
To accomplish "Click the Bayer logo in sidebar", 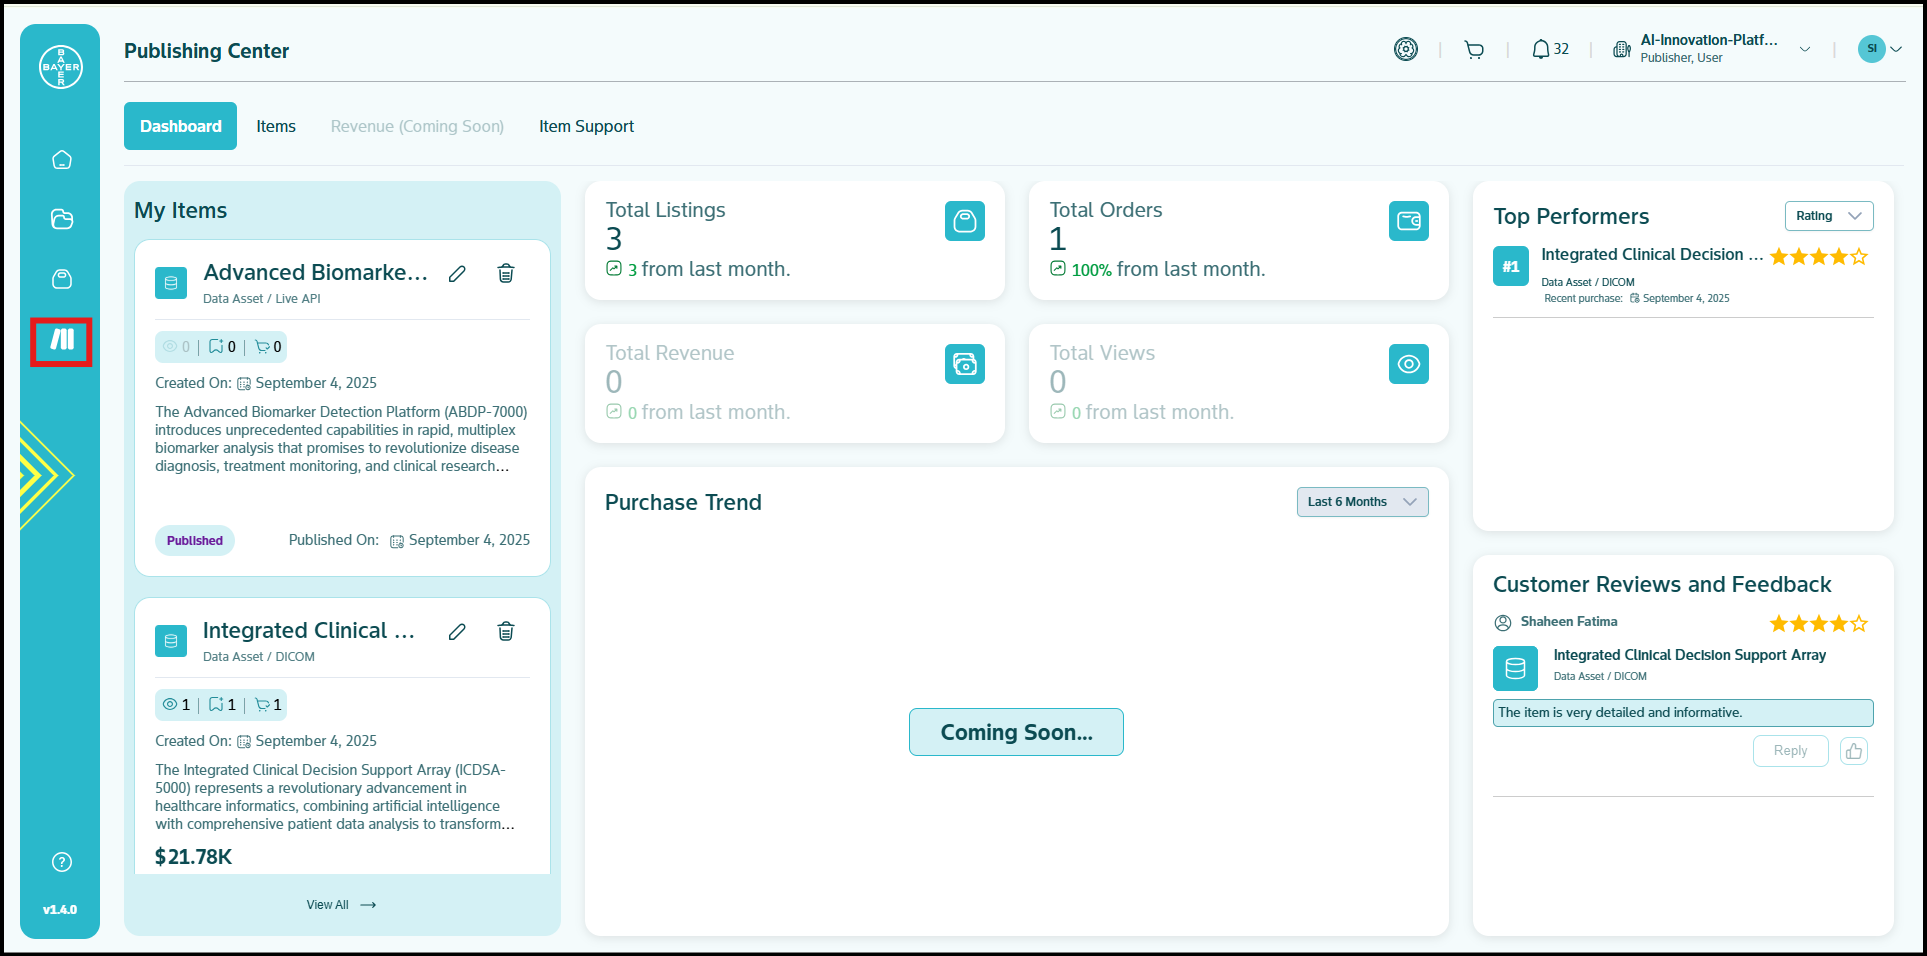I will click(x=61, y=67).
